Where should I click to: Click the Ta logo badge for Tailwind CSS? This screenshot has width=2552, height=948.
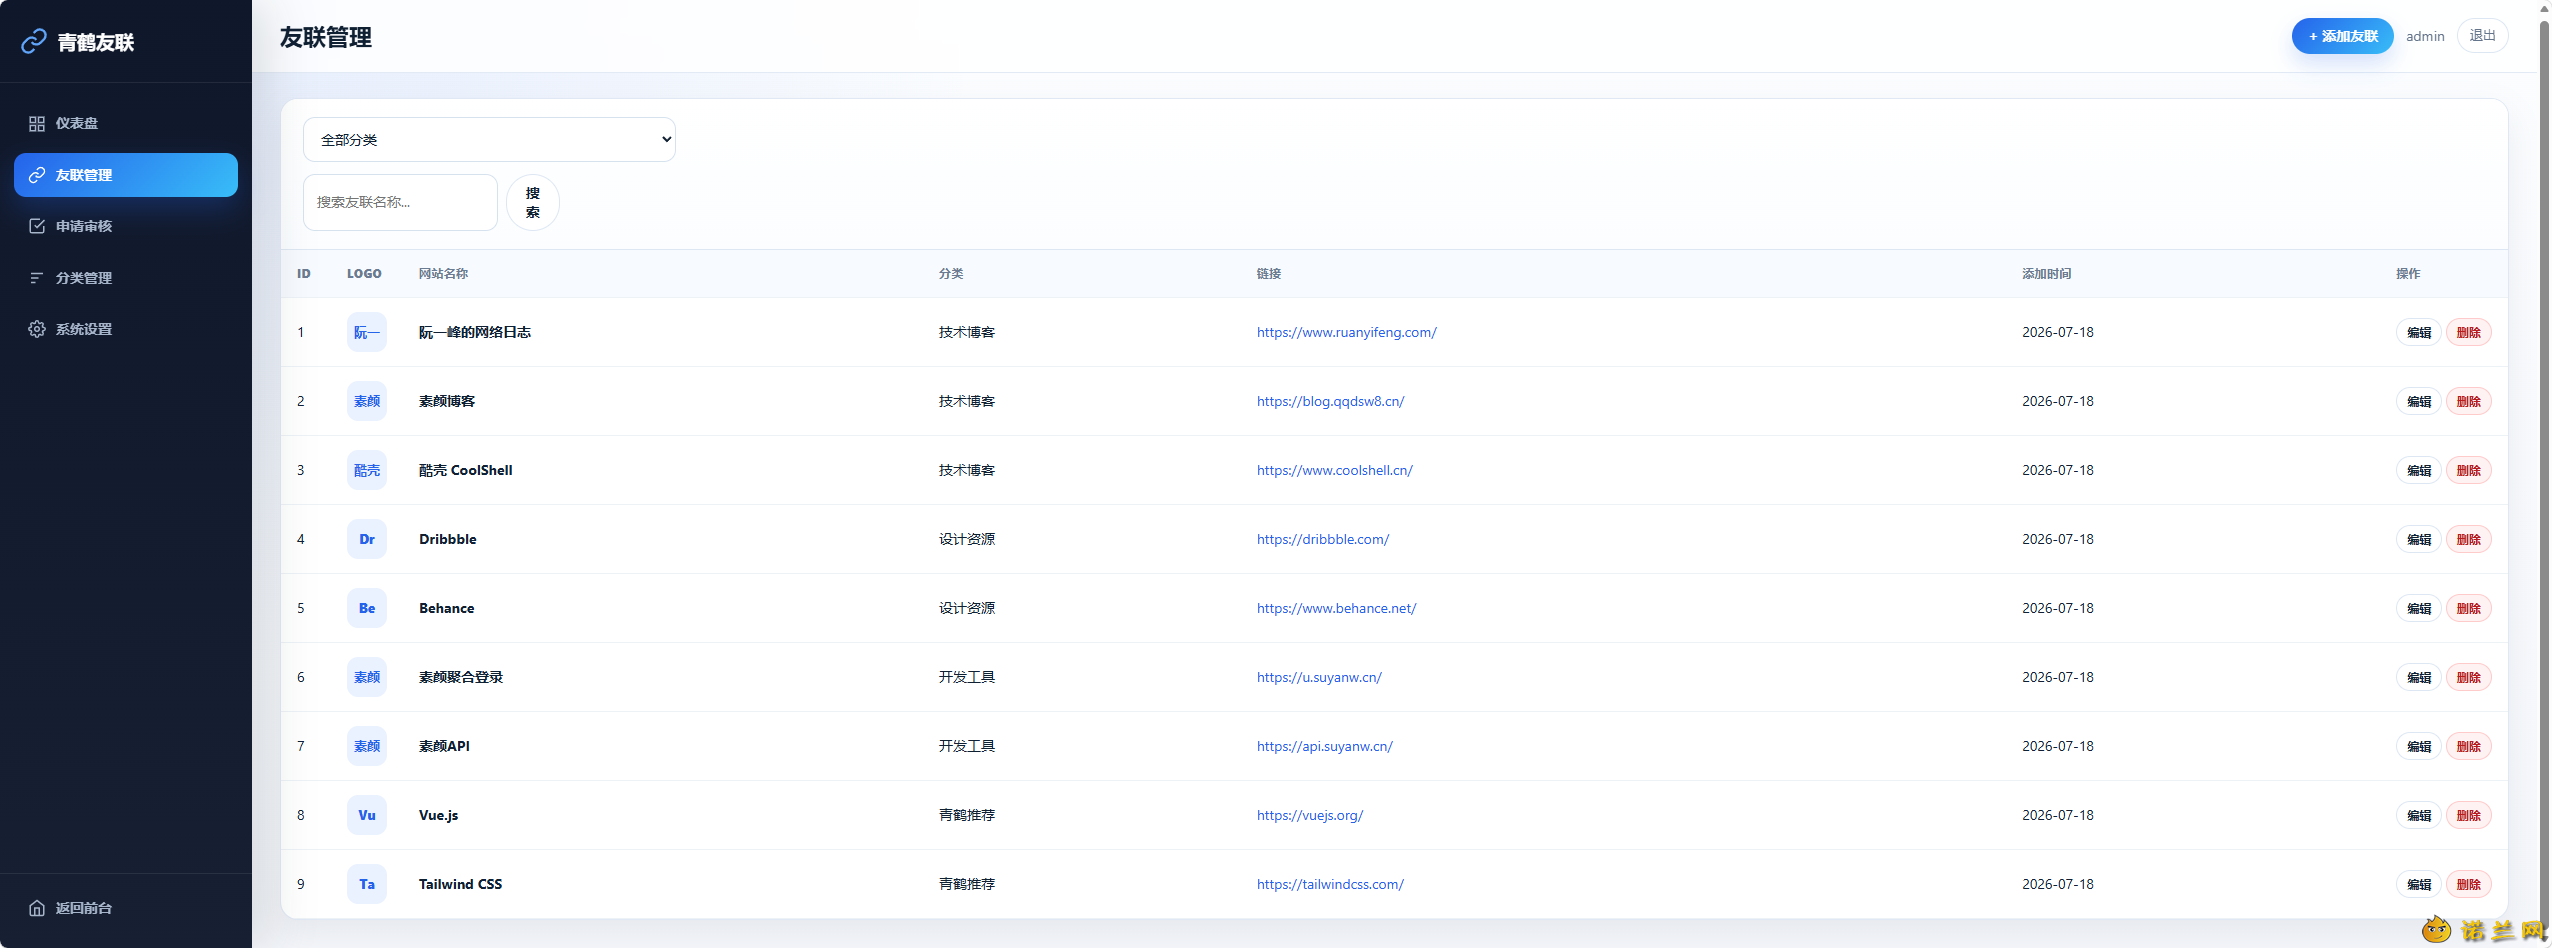point(367,884)
